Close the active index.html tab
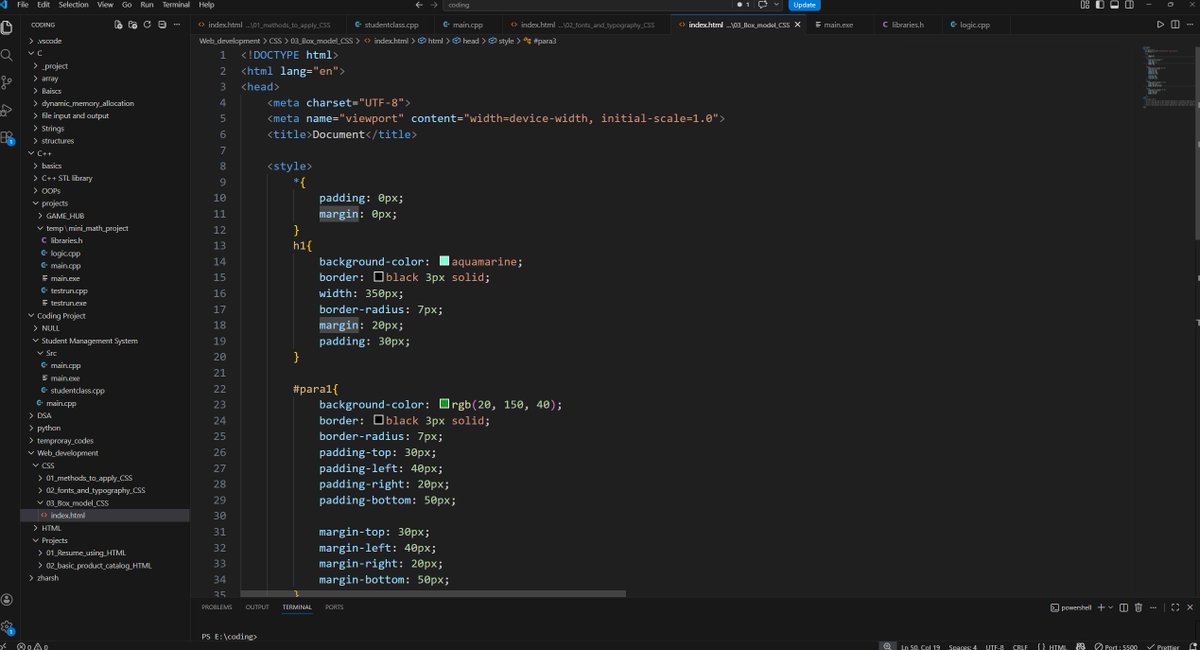Image resolution: width=1200 pixels, height=650 pixels. pyautogui.click(x=797, y=24)
